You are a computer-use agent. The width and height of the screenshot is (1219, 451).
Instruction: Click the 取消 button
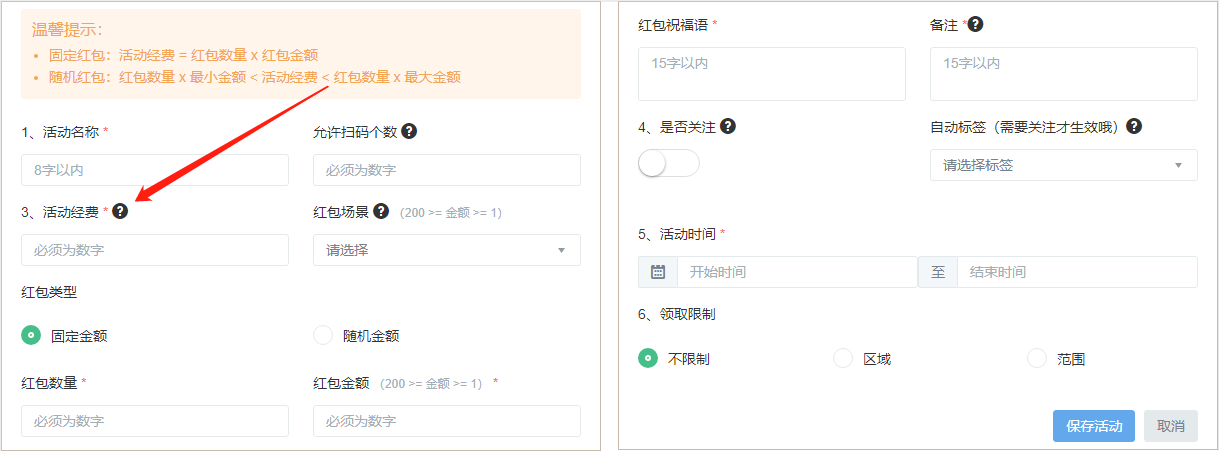1170,426
